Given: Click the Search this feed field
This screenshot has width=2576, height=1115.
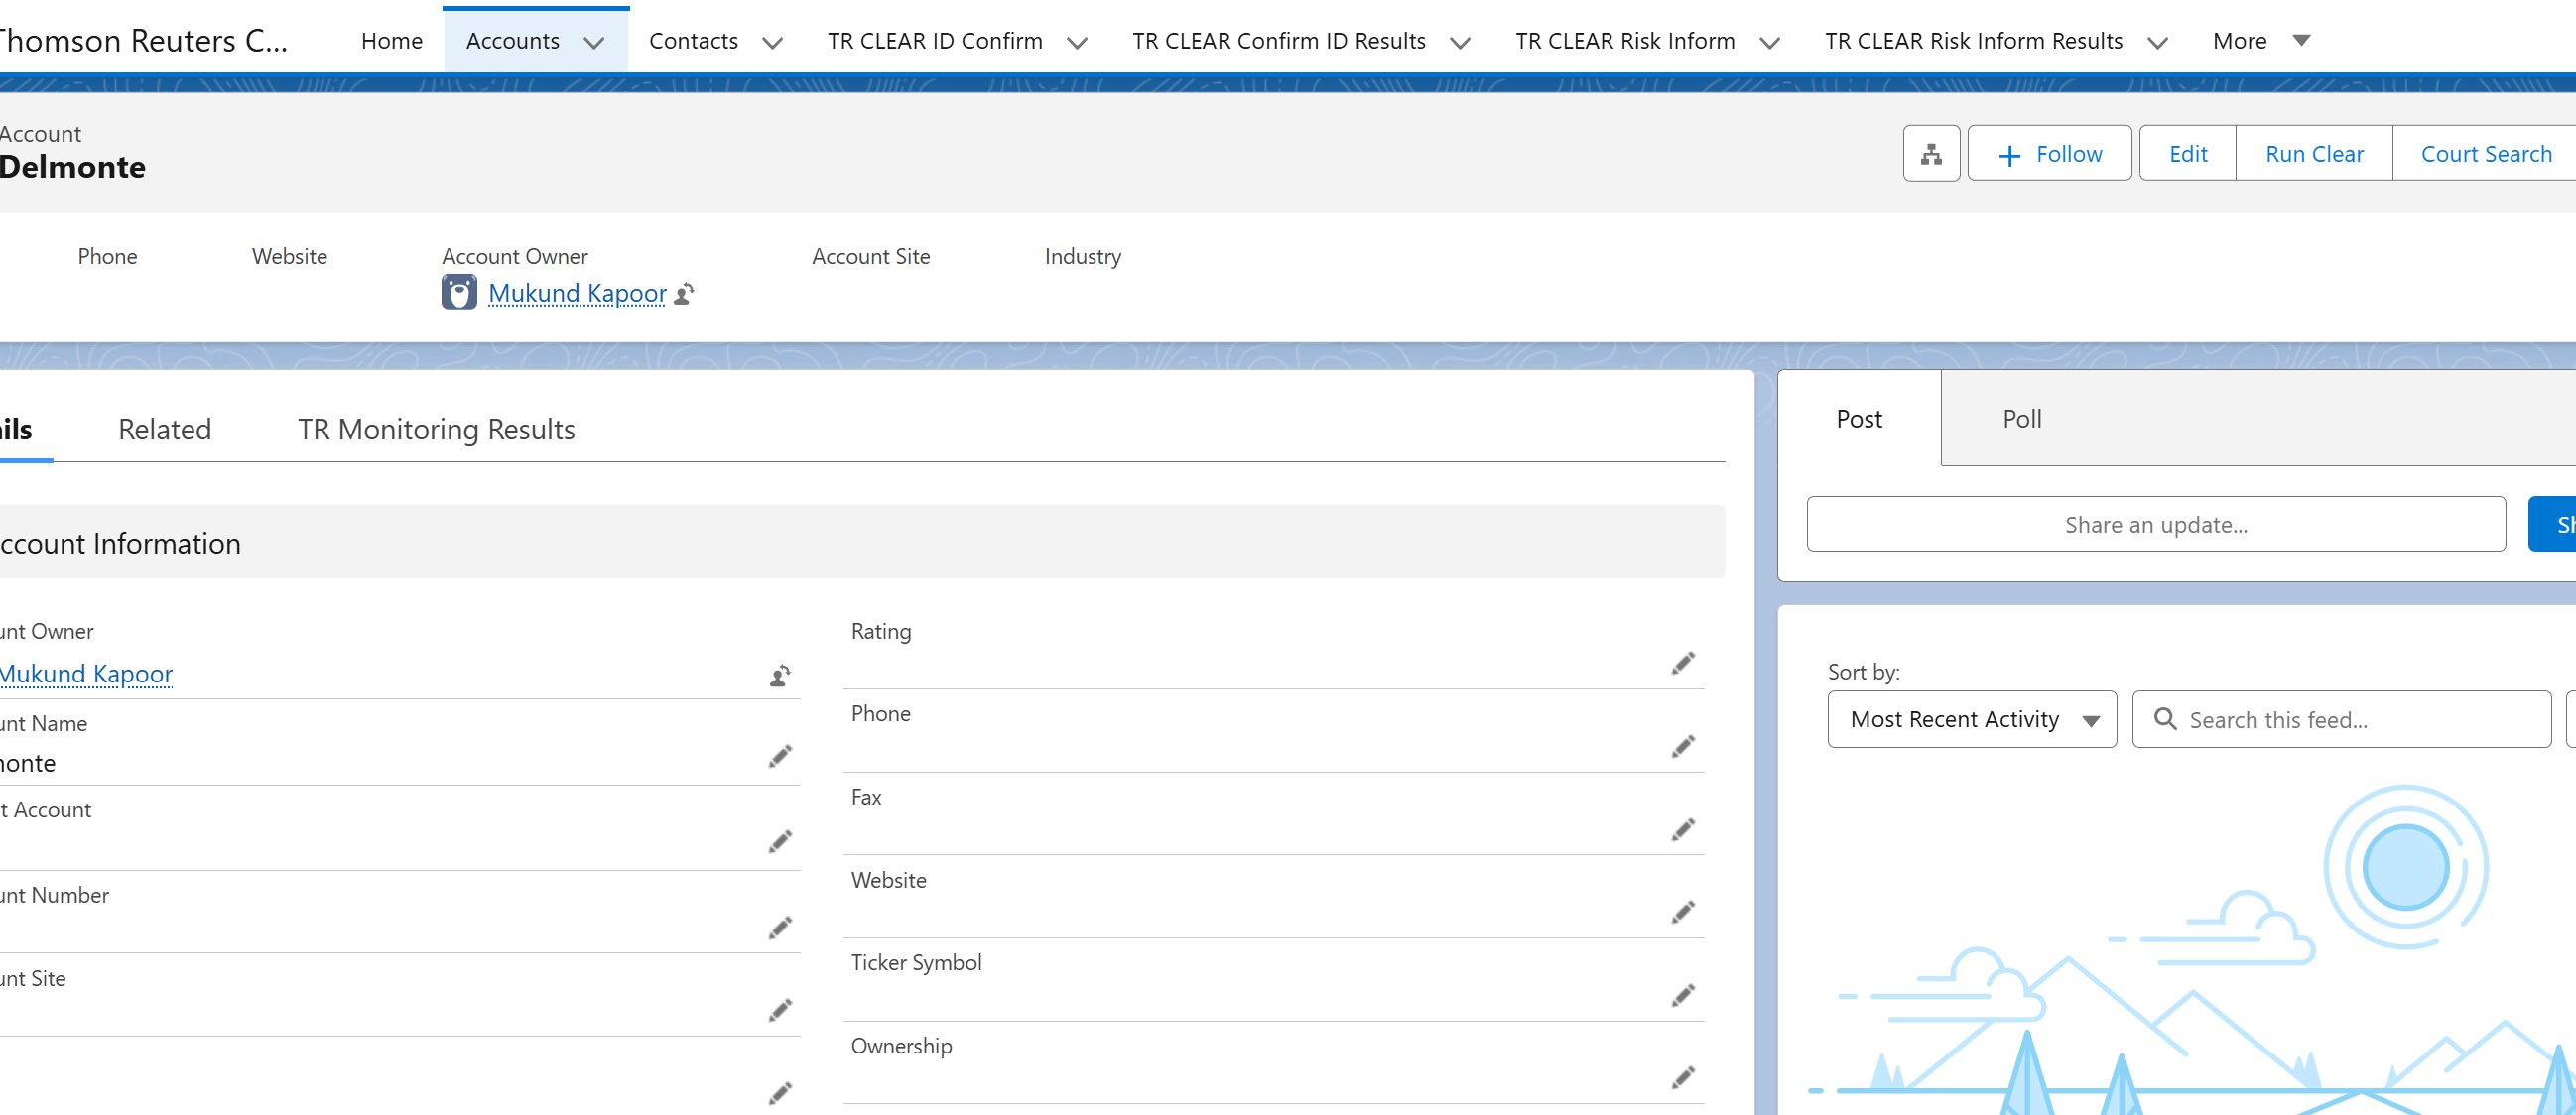Looking at the screenshot, I should 2342,719.
